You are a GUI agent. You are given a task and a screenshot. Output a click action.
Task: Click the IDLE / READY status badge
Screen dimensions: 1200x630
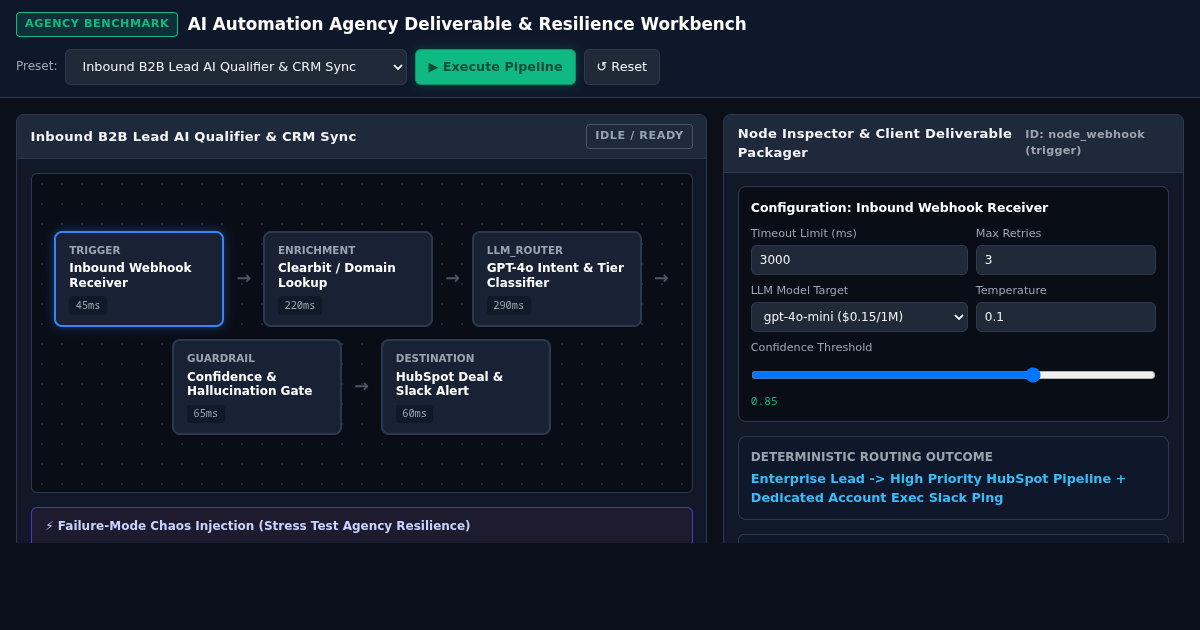(x=639, y=136)
